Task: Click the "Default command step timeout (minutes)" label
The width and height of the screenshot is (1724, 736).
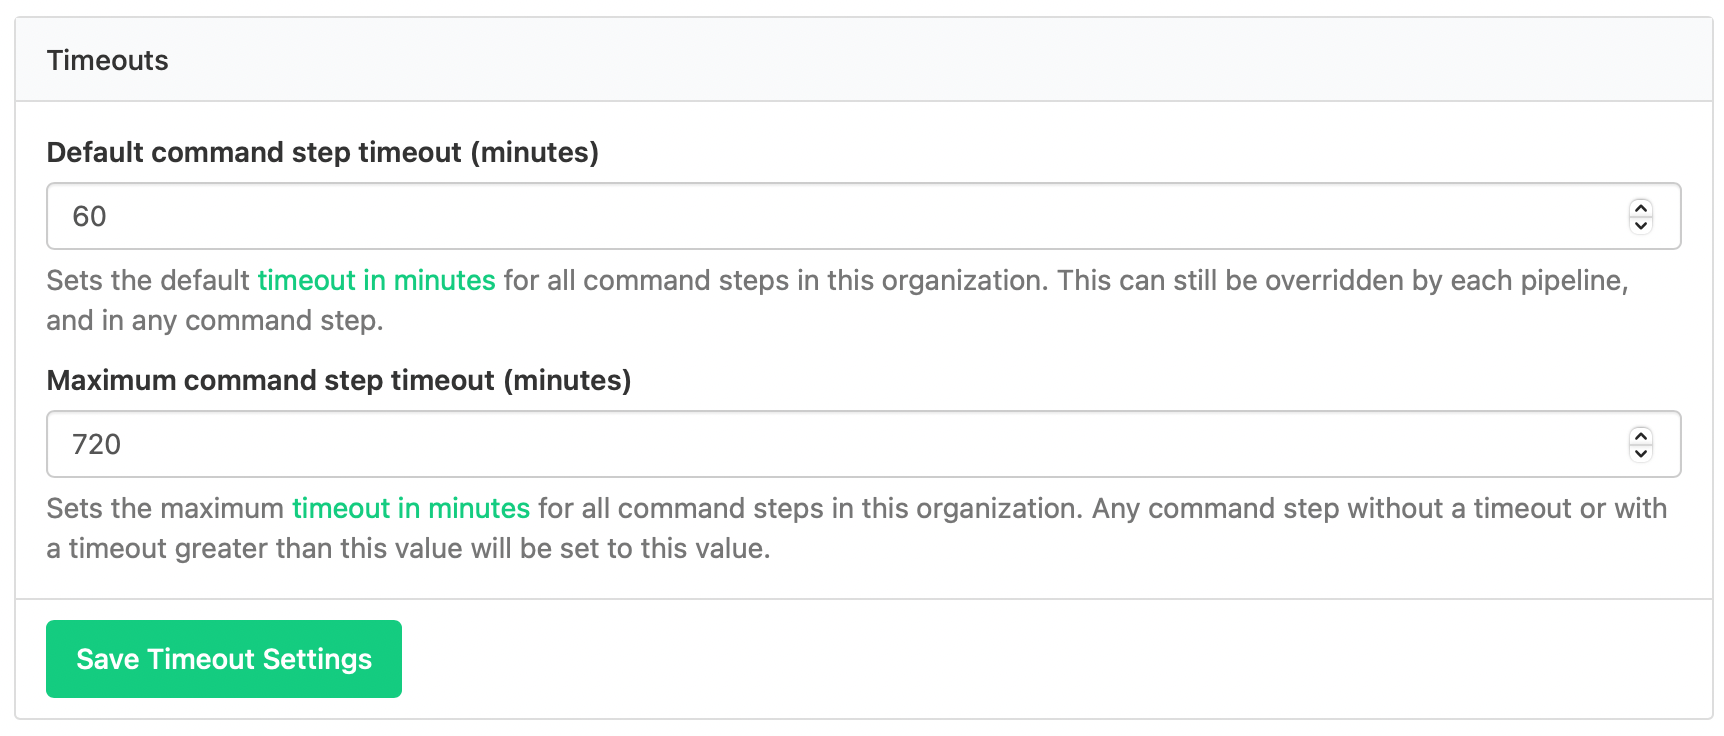Action: click(322, 152)
